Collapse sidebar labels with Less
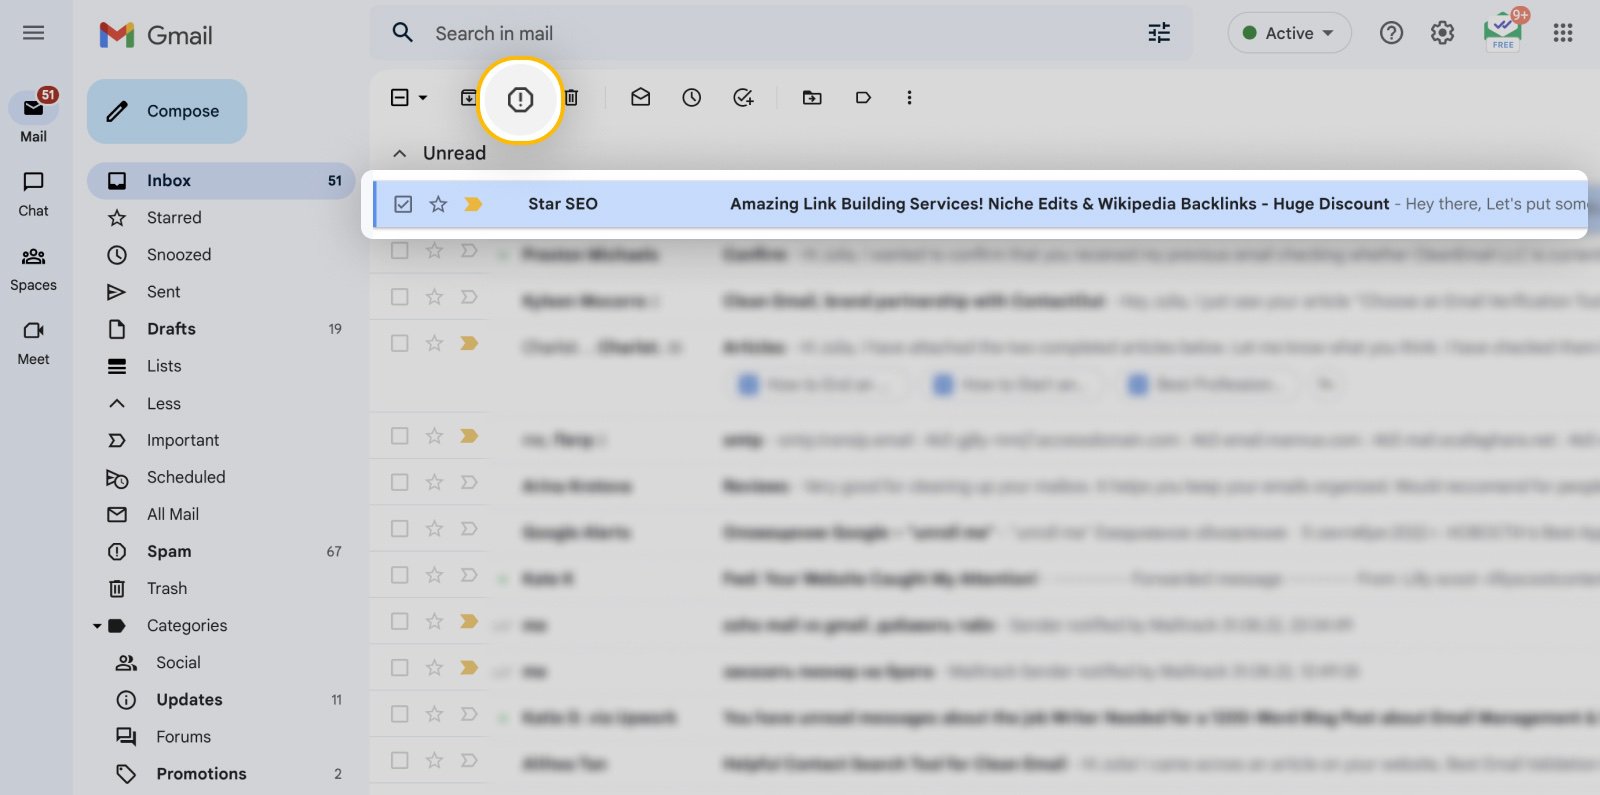 (x=163, y=403)
